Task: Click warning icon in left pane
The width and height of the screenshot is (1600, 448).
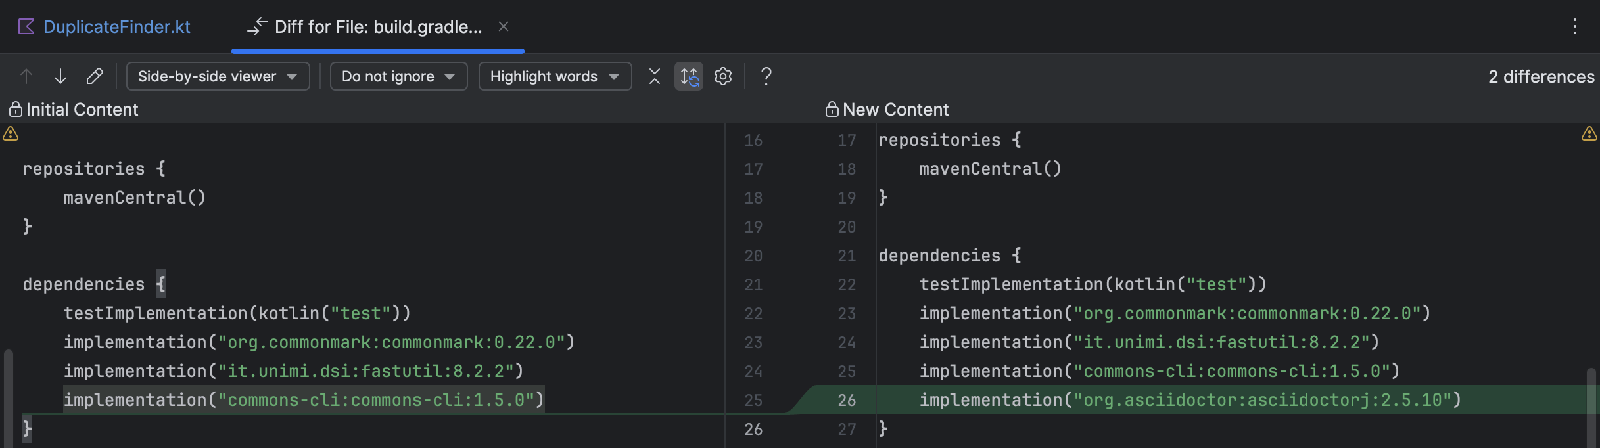Action: coord(11,134)
